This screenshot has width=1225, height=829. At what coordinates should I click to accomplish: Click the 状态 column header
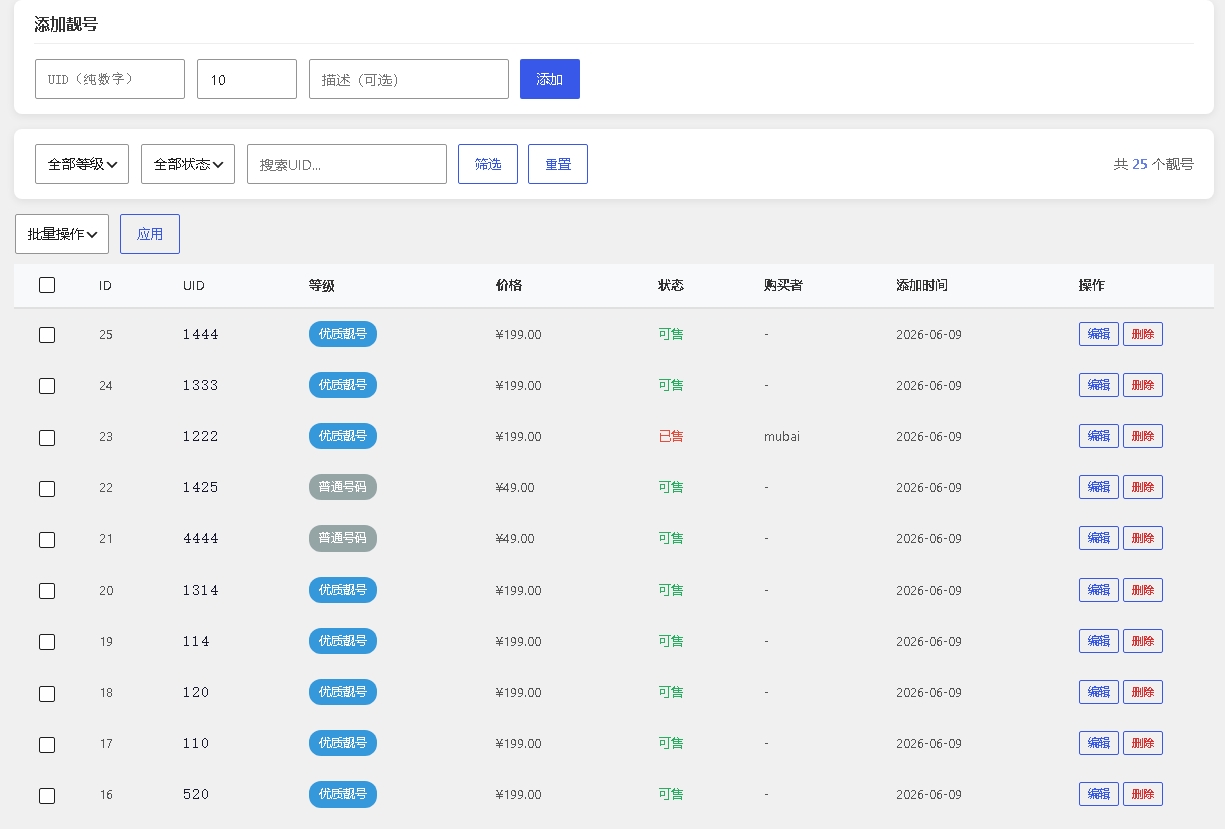tap(671, 286)
